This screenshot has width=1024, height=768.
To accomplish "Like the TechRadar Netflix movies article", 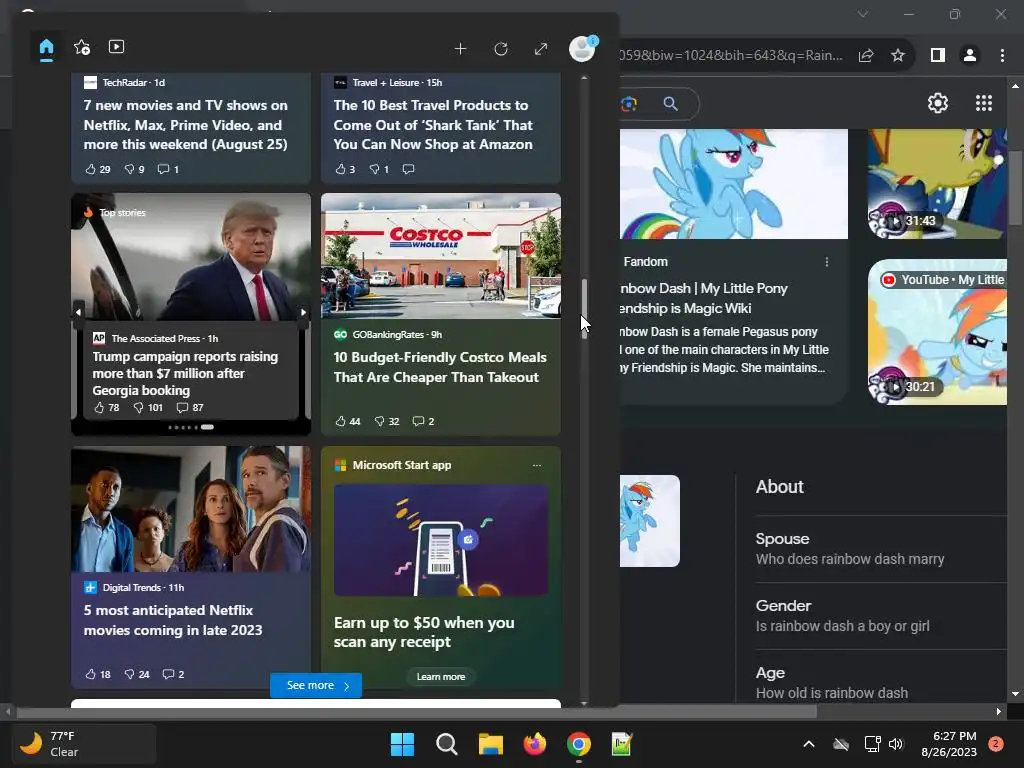I will (x=98, y=169).
